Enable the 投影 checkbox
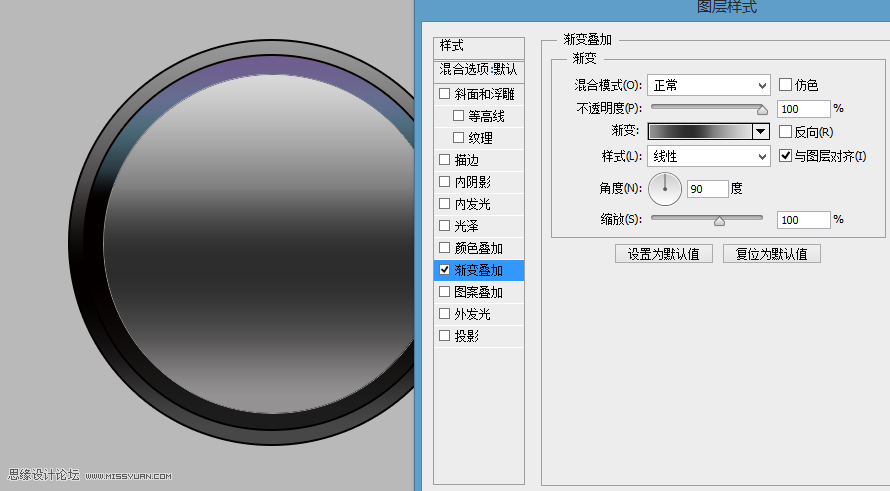Viewport: 890px width, 491px height. click(x=444, y=335)
